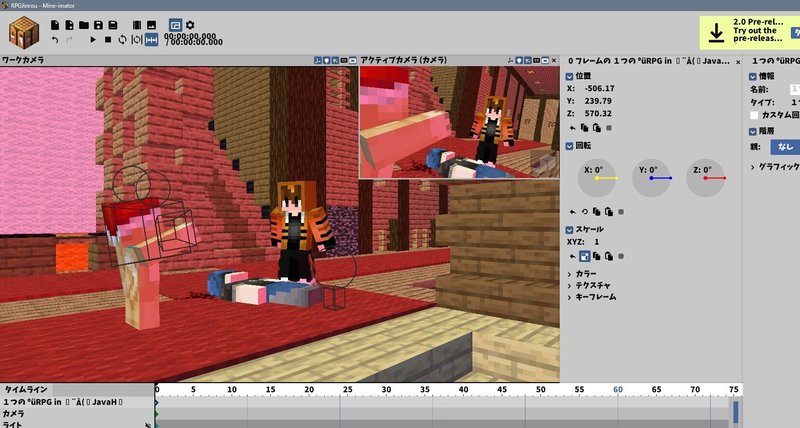Toggle work camera particles icon
800x428 pixels.
335,60
